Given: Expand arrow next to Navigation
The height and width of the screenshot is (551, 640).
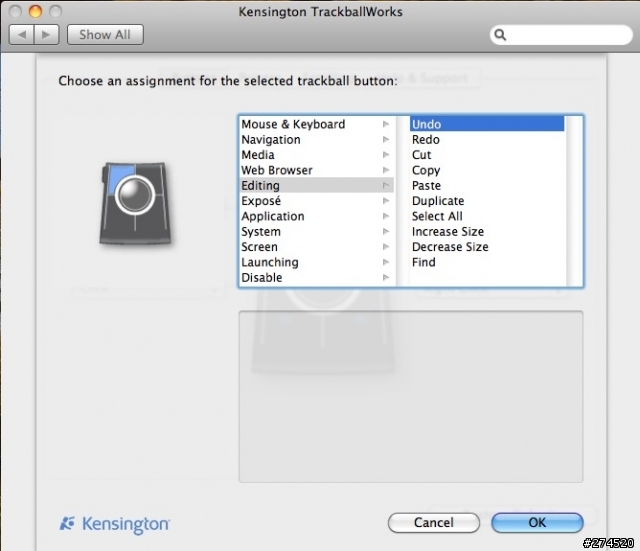Looking at the screenshot, I should pos(386,140).
